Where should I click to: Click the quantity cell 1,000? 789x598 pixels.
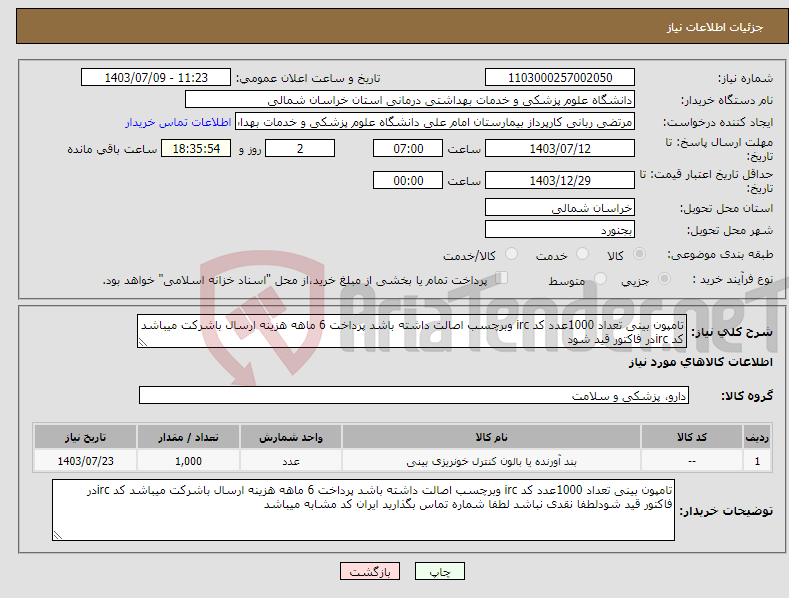(x=188, y=461)
